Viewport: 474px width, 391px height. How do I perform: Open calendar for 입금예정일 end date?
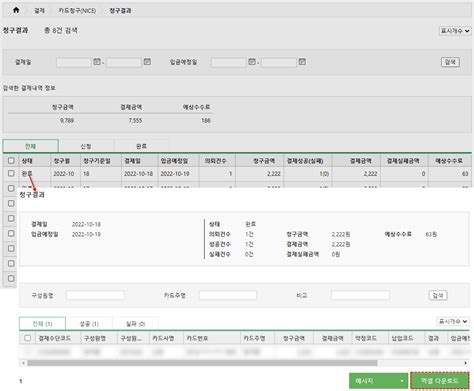tap(302, 62)
